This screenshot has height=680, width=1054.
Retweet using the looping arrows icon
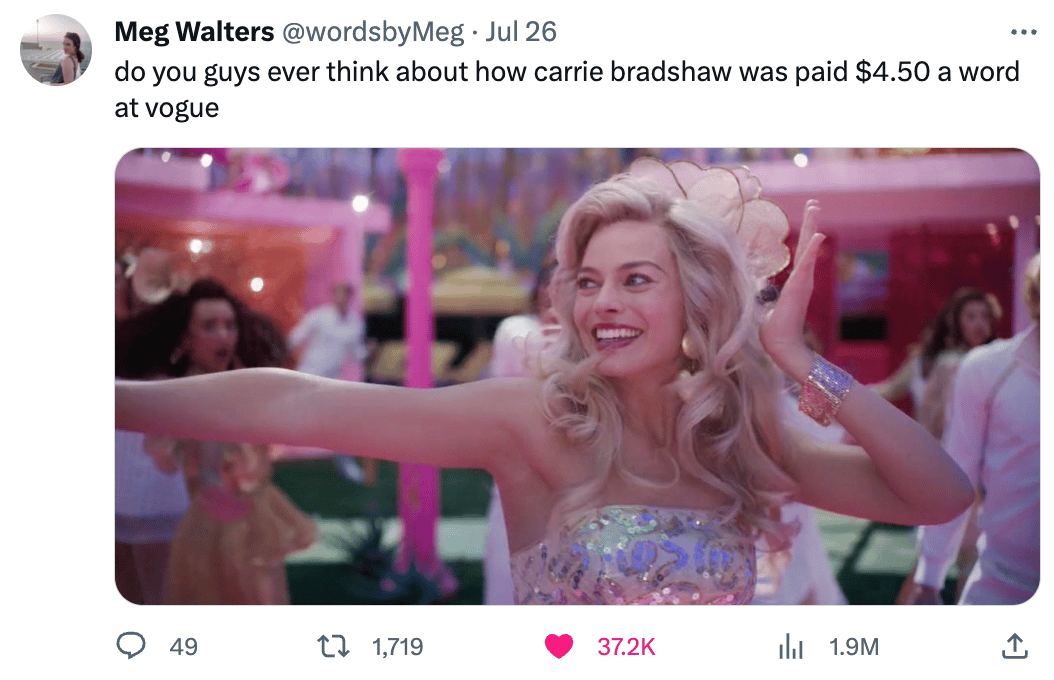[333, 646]
